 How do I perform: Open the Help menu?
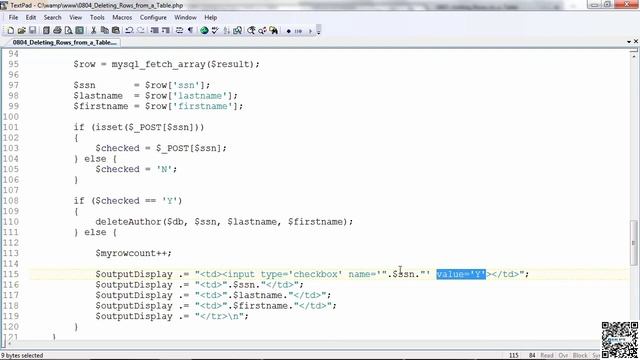click(211, 18)
